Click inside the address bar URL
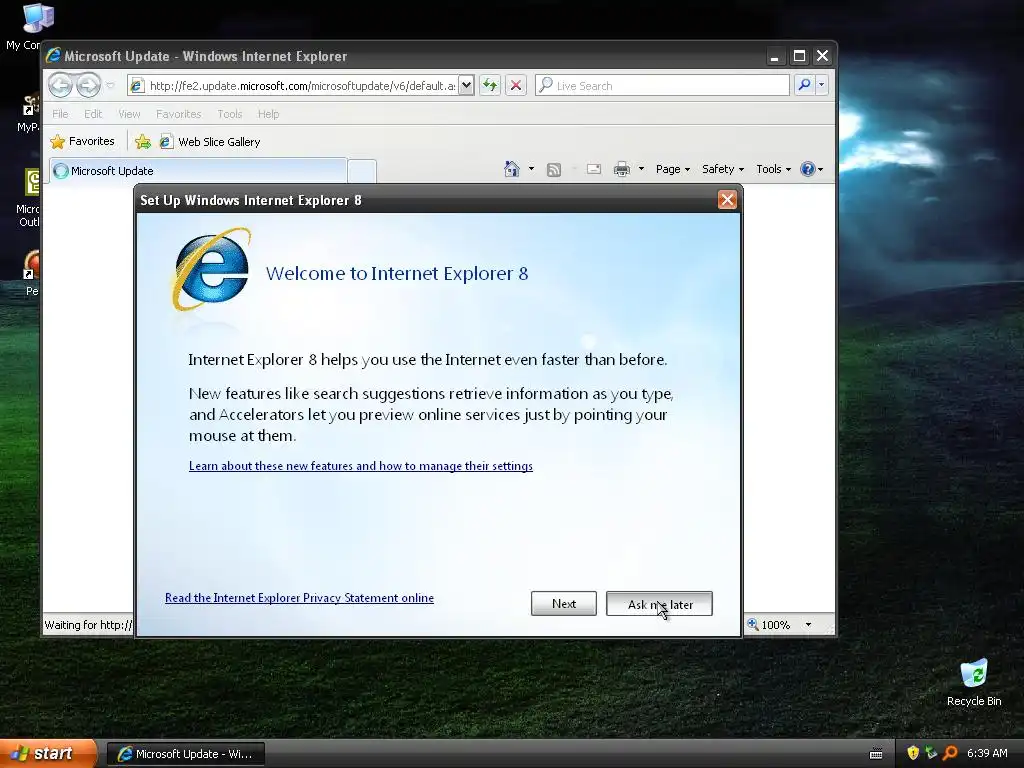1024x768 pixels. (302, 86)
